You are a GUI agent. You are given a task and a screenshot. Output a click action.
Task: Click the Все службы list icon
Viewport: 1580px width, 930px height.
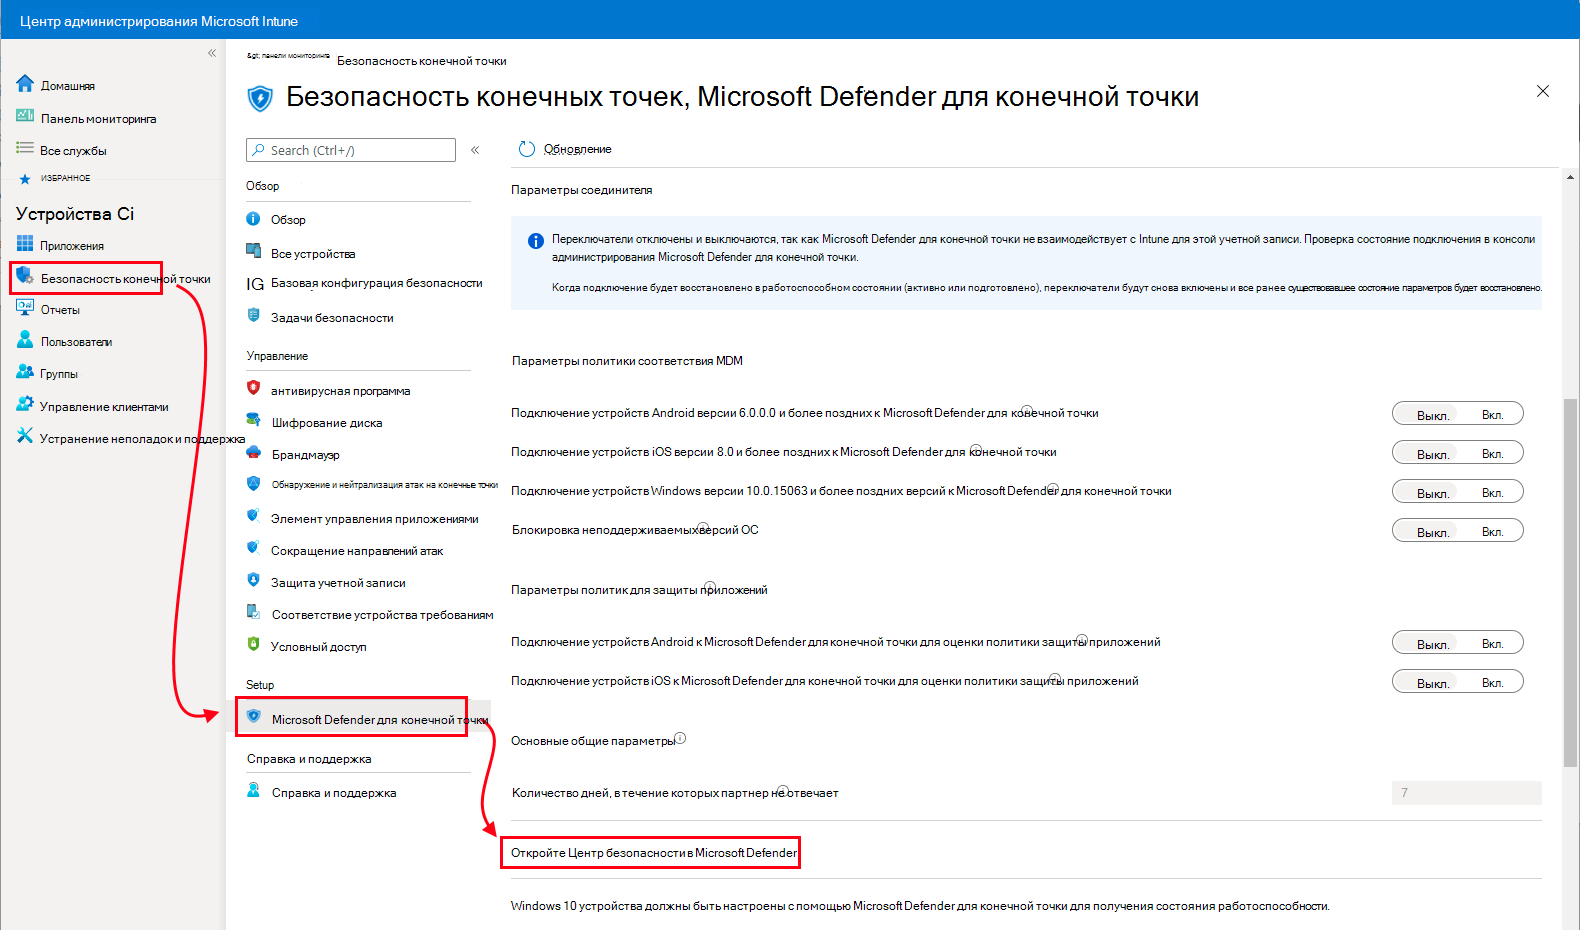[x=25, y=148]
